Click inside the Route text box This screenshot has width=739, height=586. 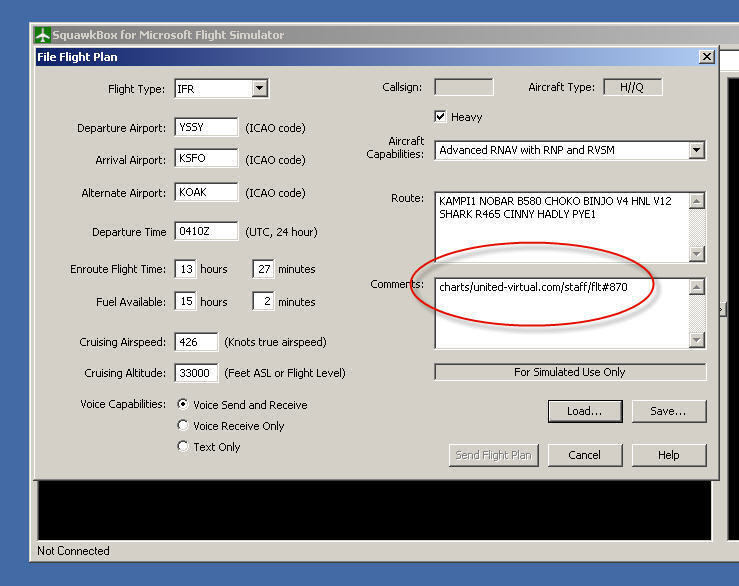pos(562,227)
